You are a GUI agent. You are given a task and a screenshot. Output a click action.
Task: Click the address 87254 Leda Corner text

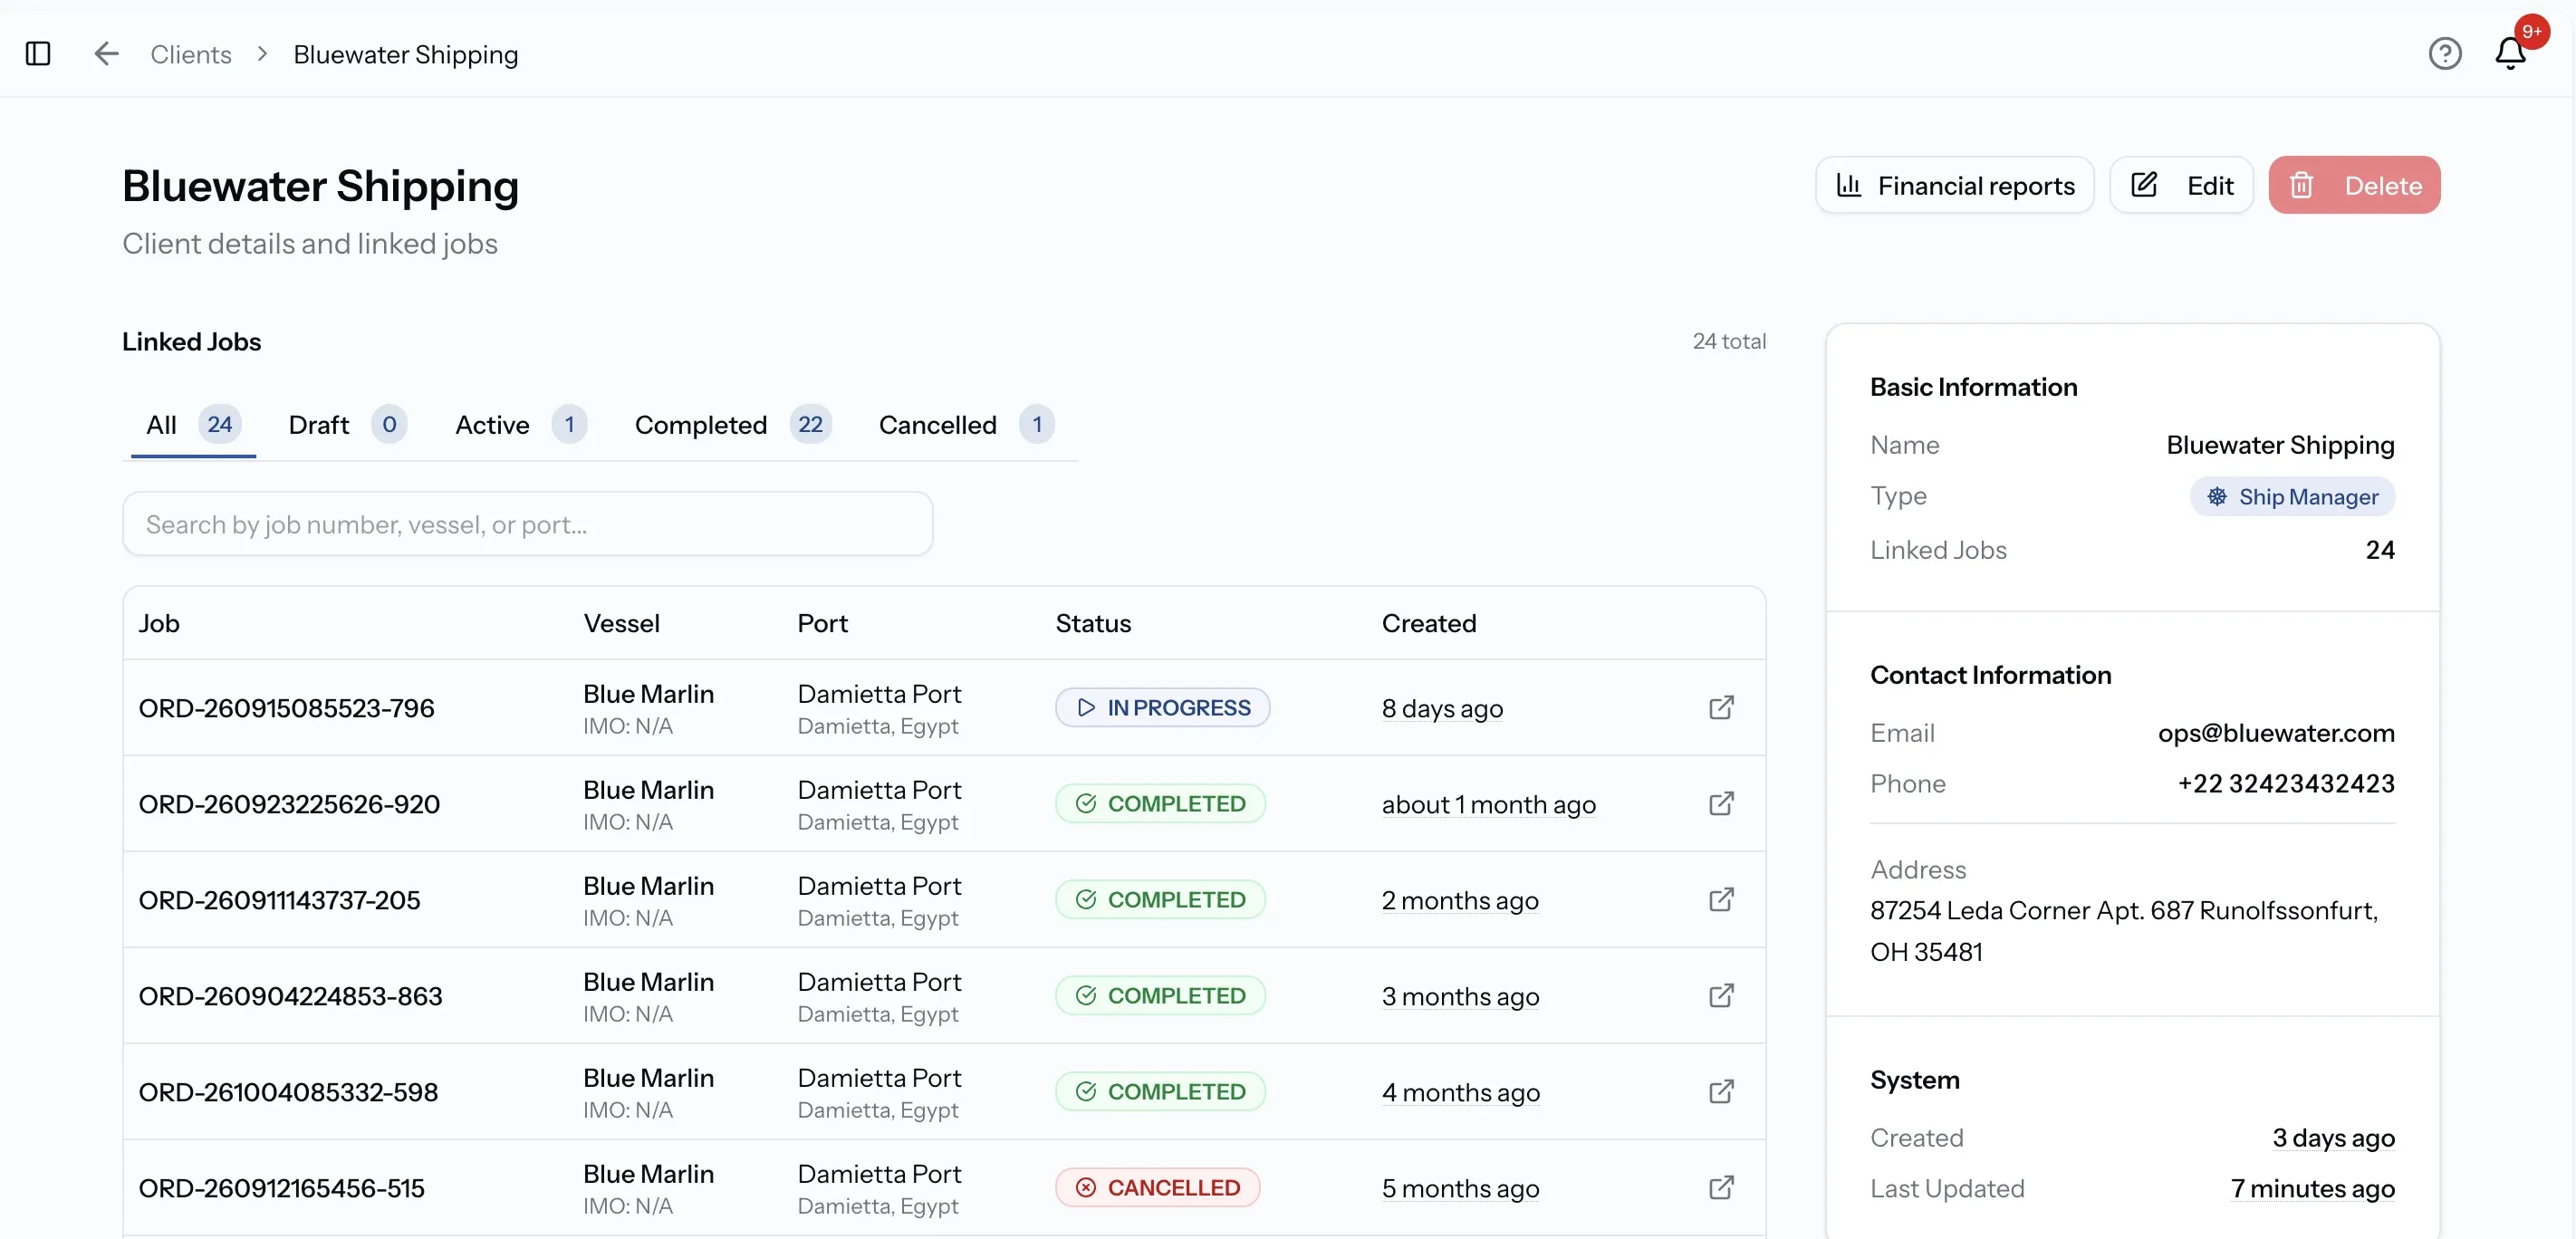(x=2124, y=931)
